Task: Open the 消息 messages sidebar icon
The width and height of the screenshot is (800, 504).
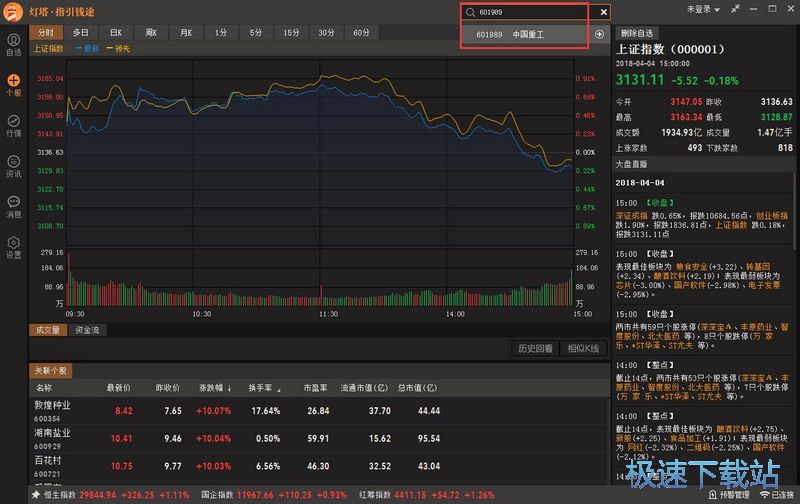Action: tap(14, 207)
